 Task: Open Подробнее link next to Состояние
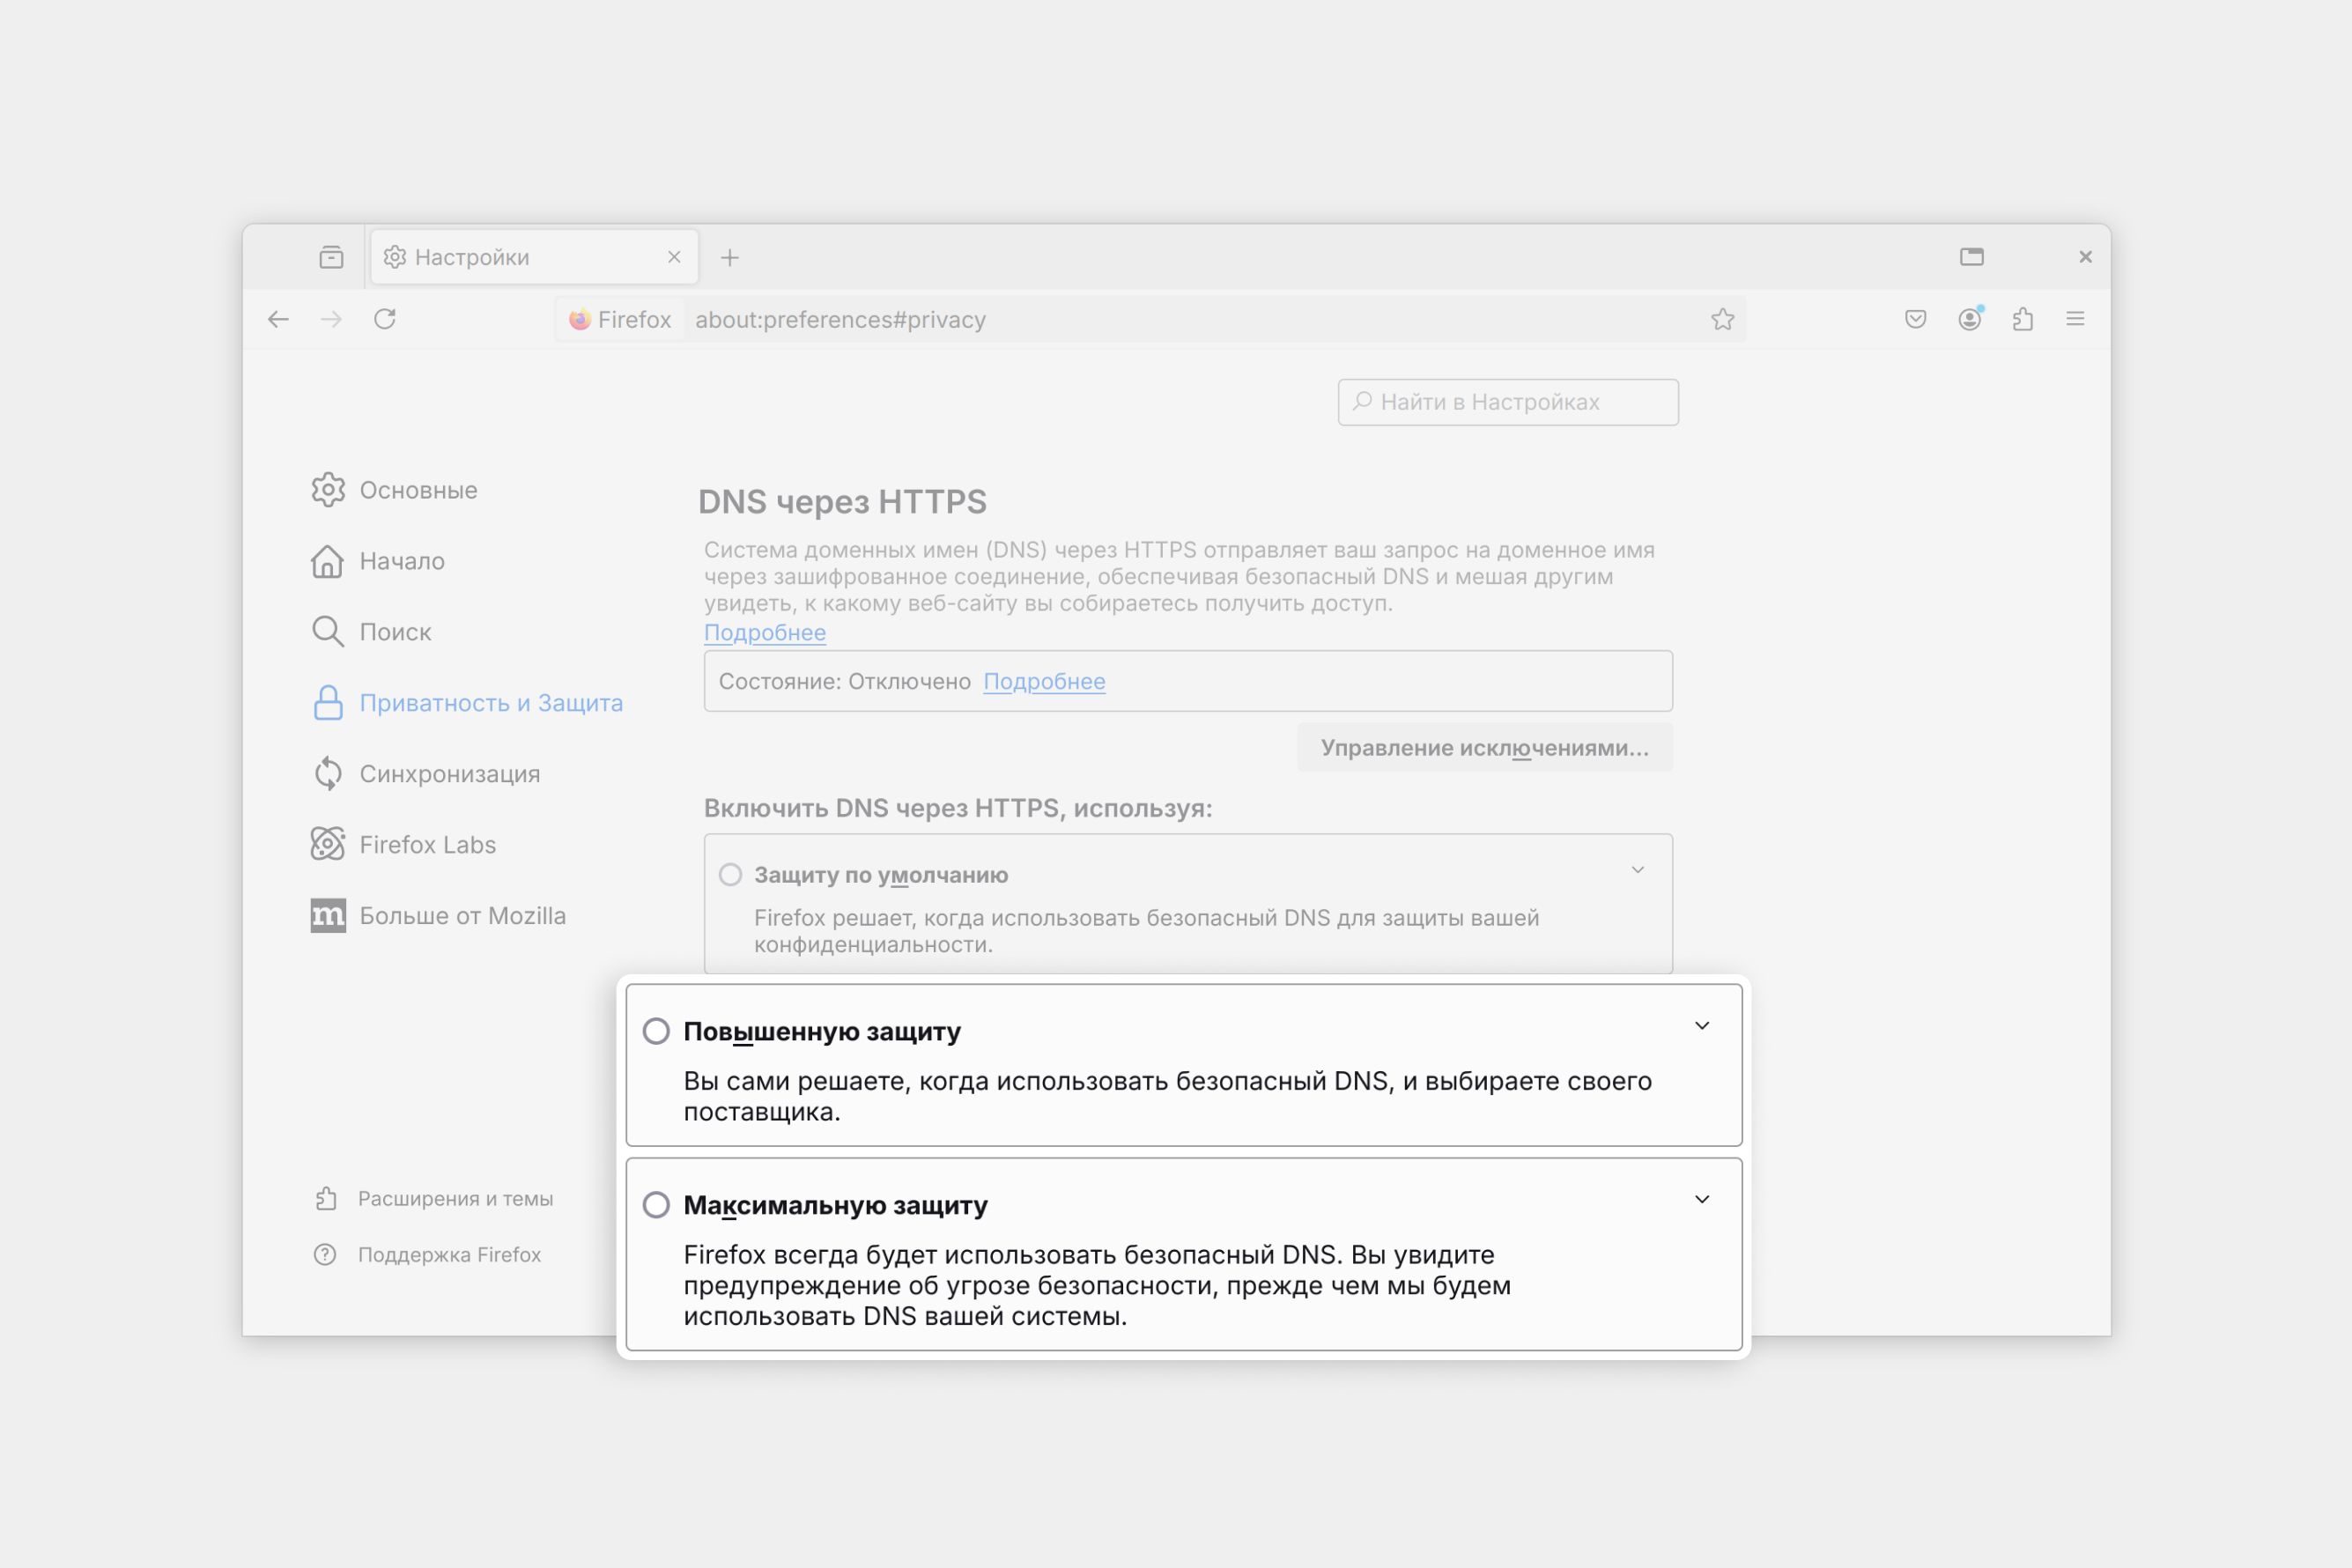(x=1044, y=681)
